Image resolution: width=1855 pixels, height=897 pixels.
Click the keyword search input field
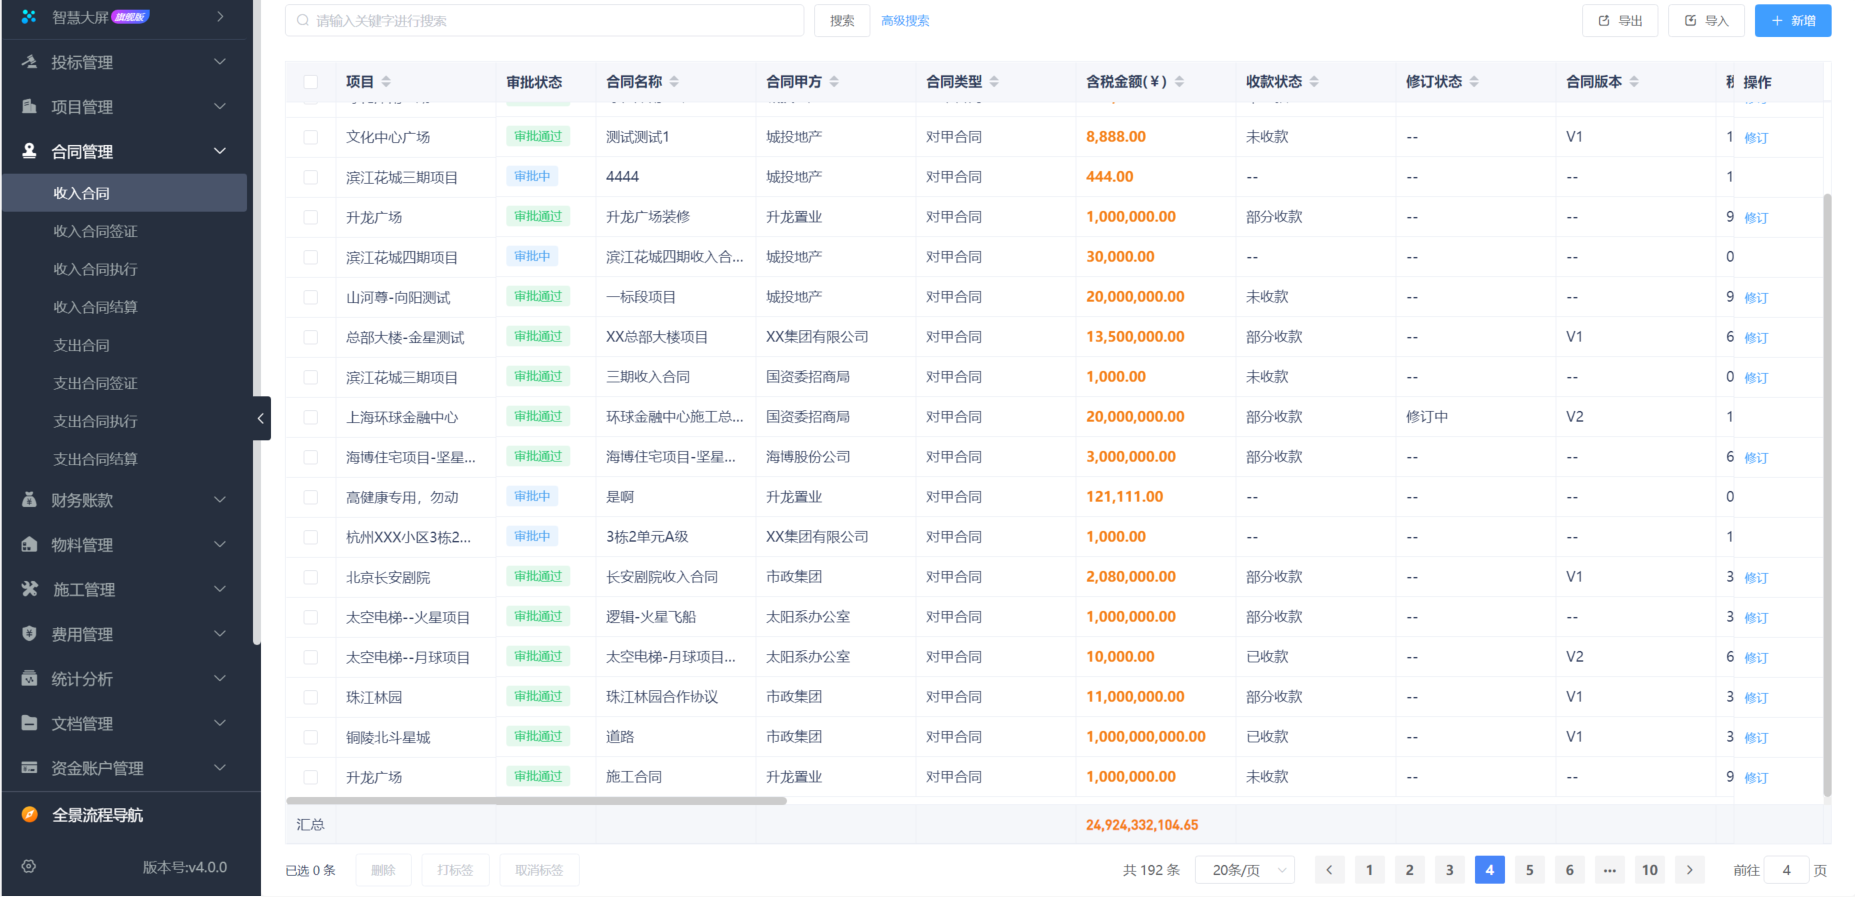[545, 21]
